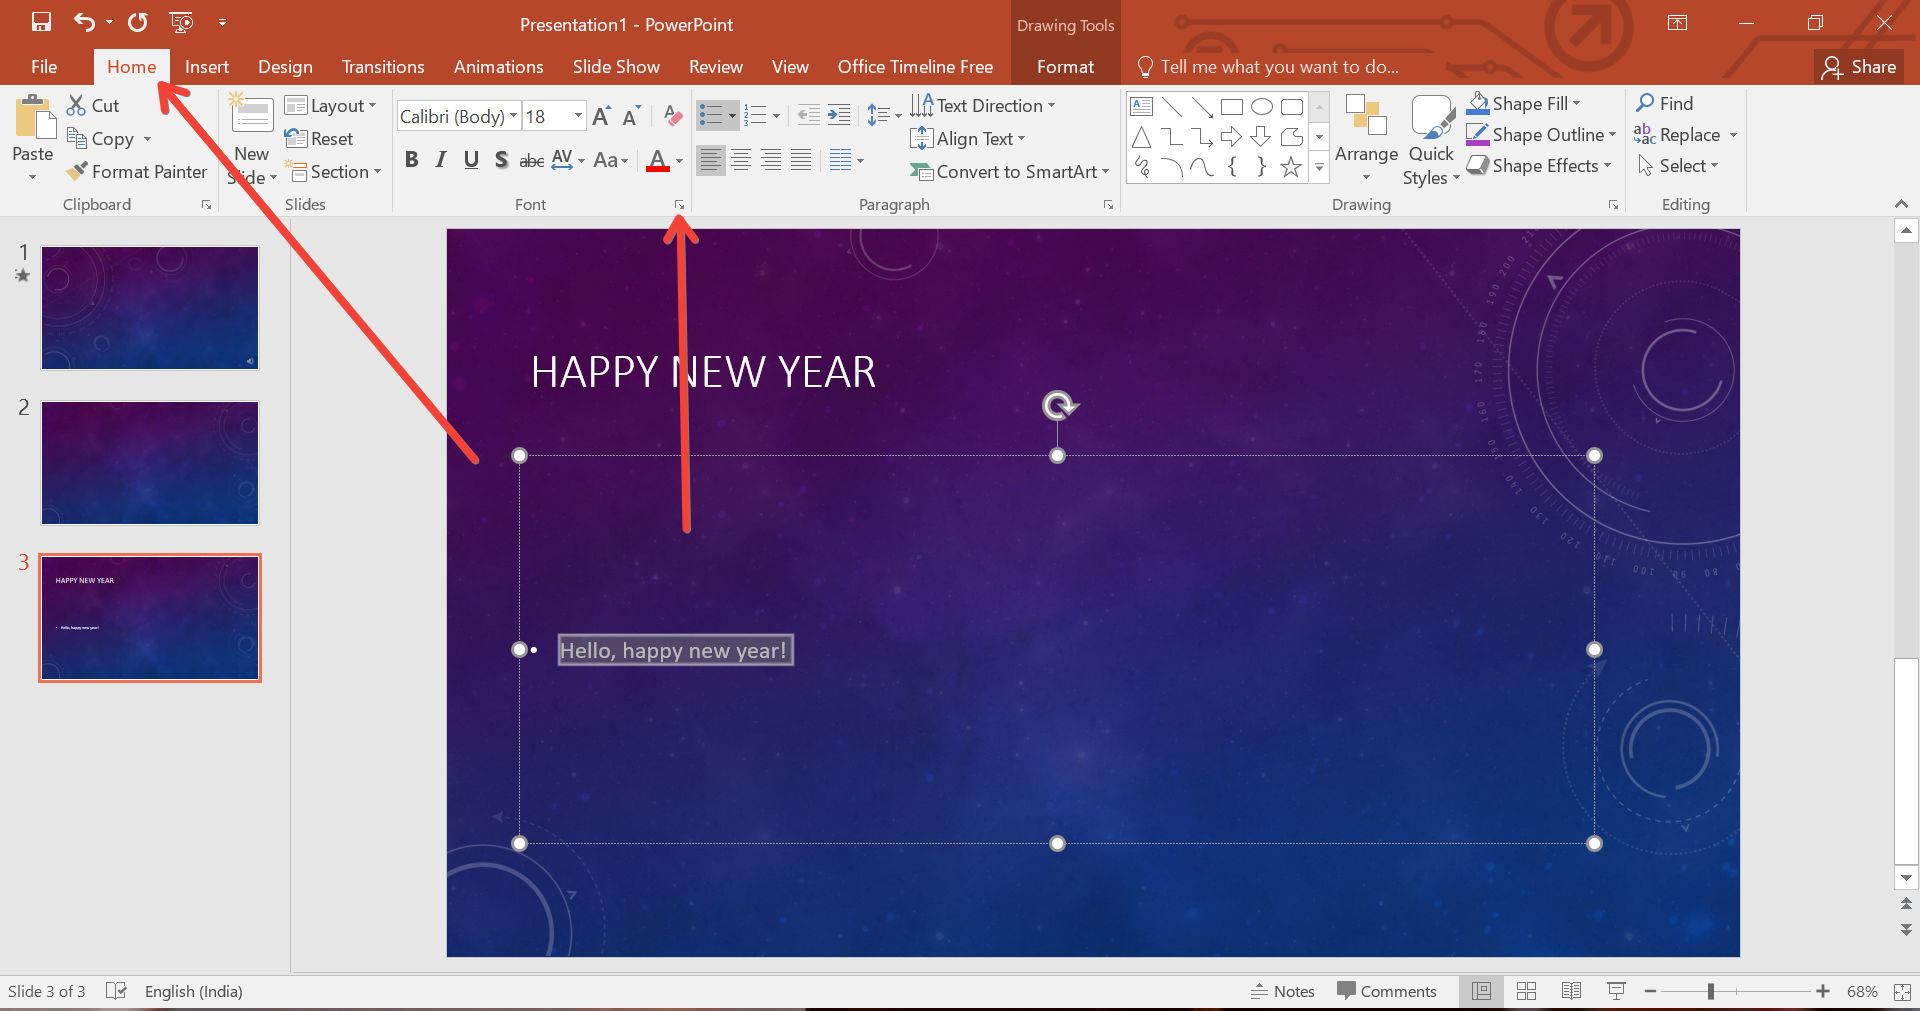Click the Redo icon
Viewport: 1920px width, 1011px height.
click(138, 22)
